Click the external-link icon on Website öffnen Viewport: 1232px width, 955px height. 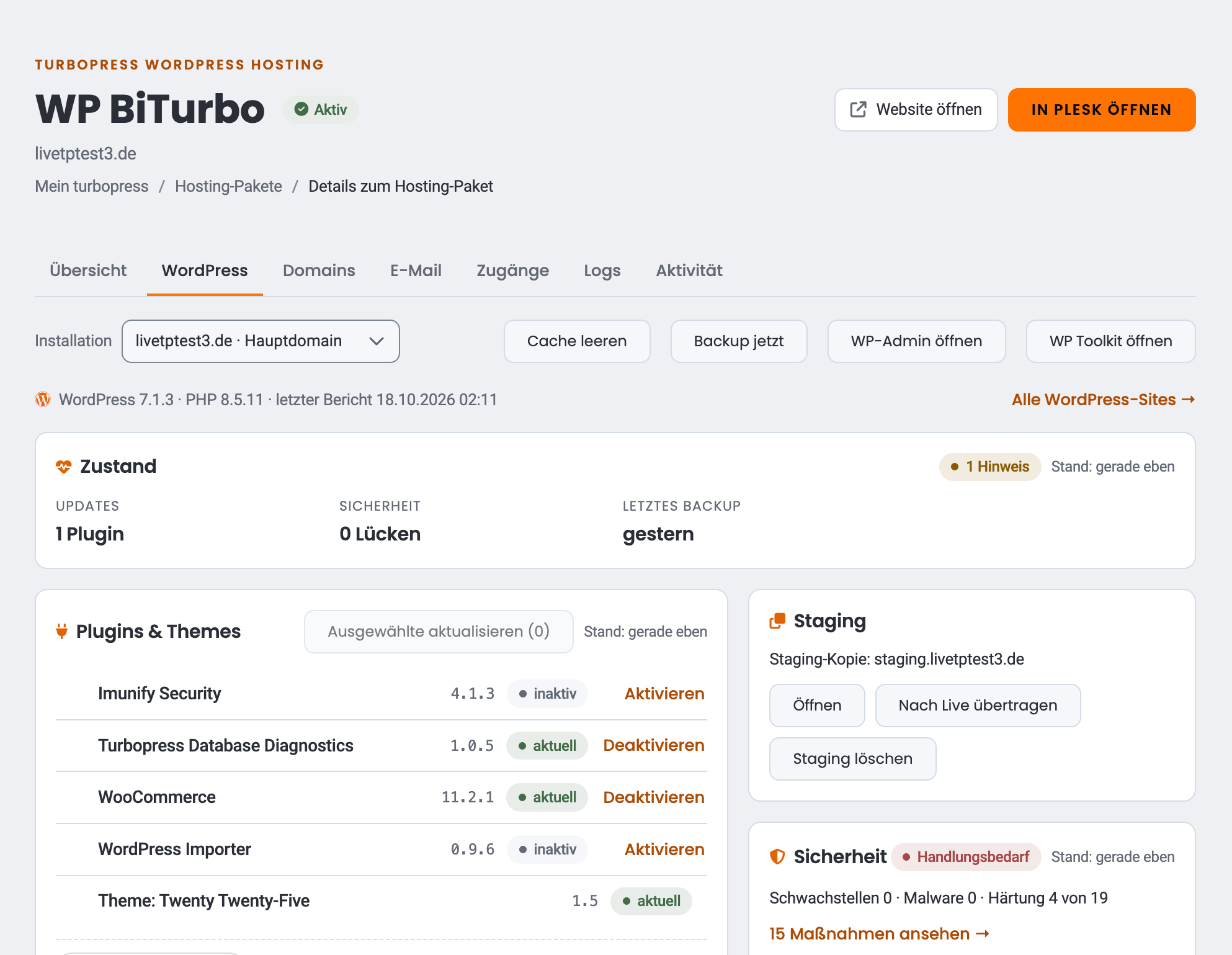[x=858, y=110]
